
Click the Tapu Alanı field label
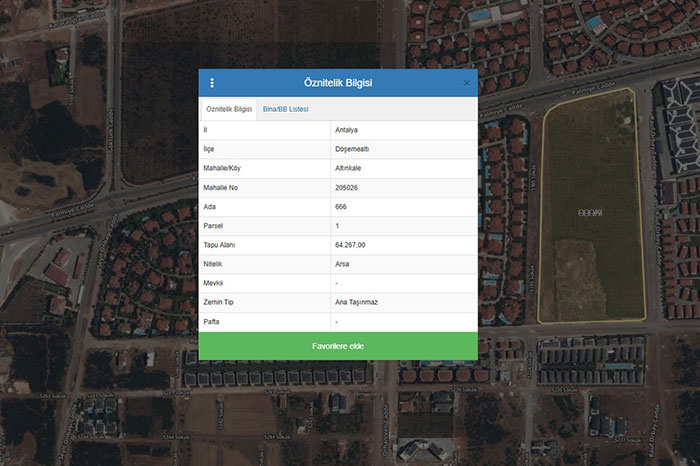tap(219, 245)
